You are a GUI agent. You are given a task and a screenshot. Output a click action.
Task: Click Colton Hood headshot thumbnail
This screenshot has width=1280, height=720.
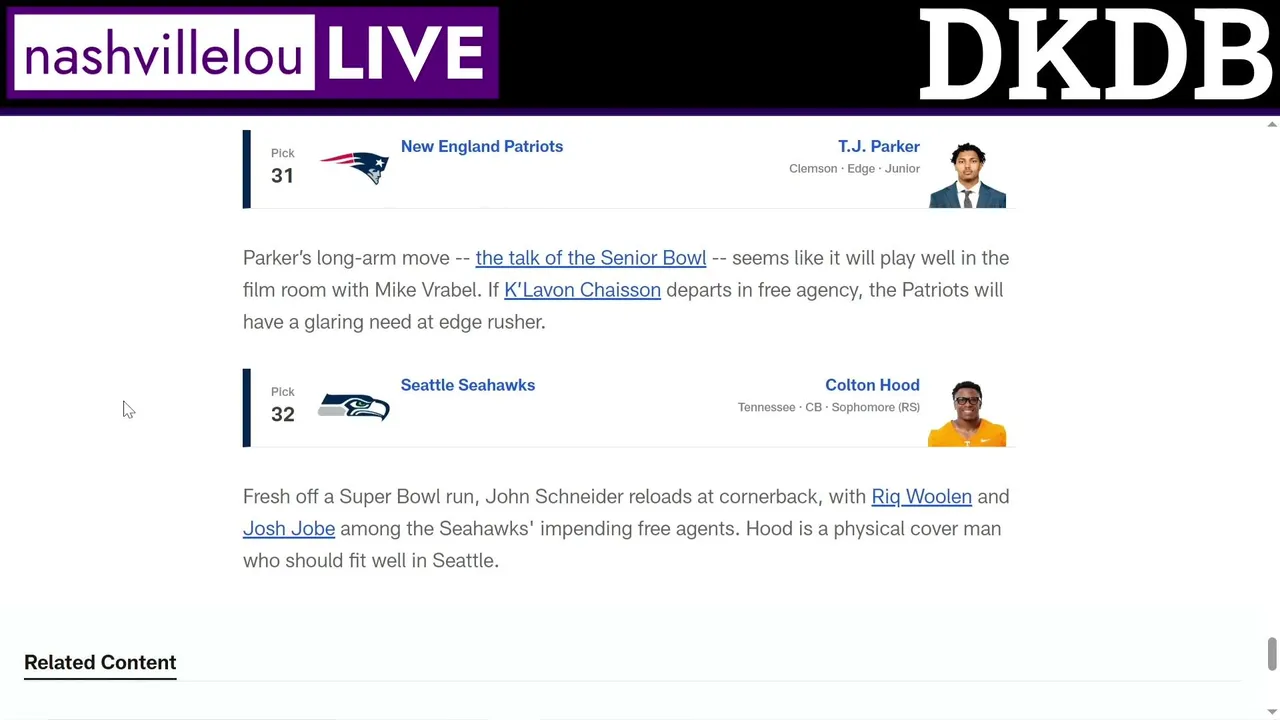967,413
